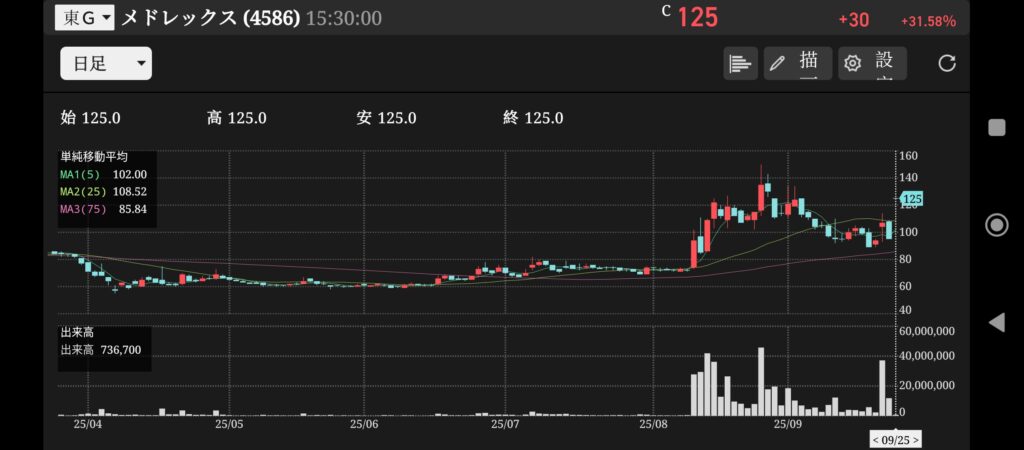This screenshot has height=450, width=1024.
Task: Select the MA3(75) moving average entry
Action: 104,208
